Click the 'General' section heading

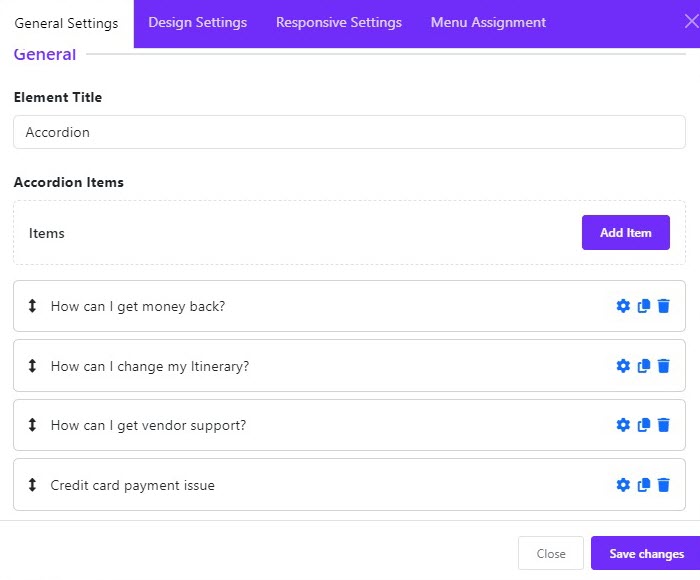coord(45,54)
